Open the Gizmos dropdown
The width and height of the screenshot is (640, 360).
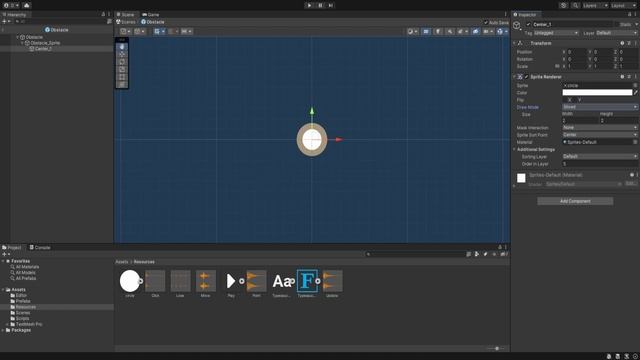pos(502,31)
